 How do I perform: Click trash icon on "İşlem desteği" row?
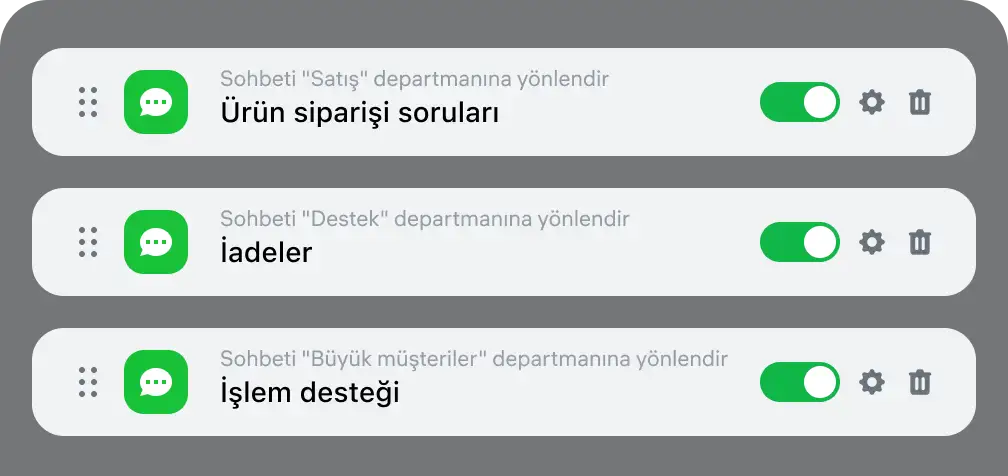pyautogui.click(x=920, y=382)
